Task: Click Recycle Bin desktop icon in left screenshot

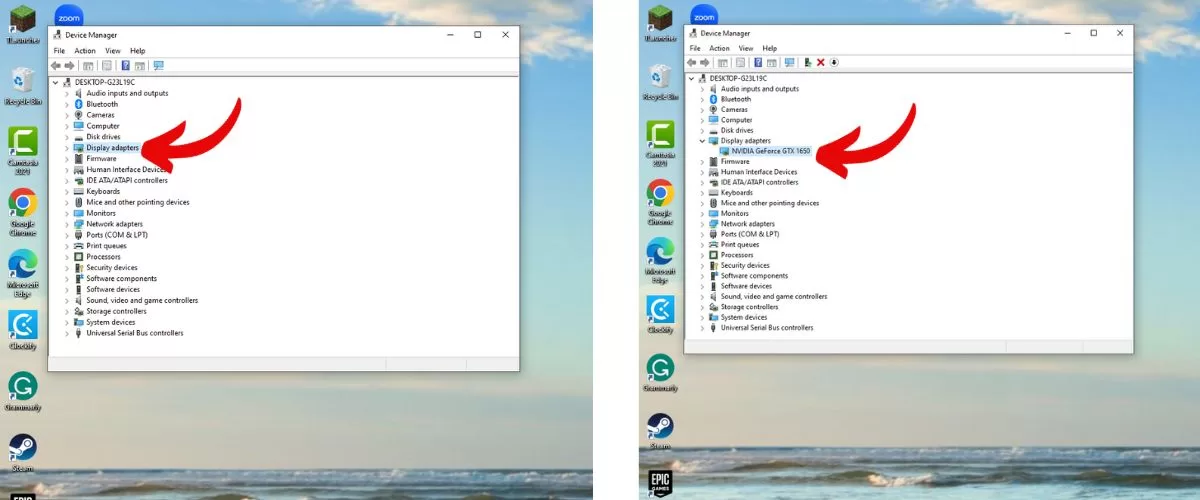Action: (x=22, y=86)
